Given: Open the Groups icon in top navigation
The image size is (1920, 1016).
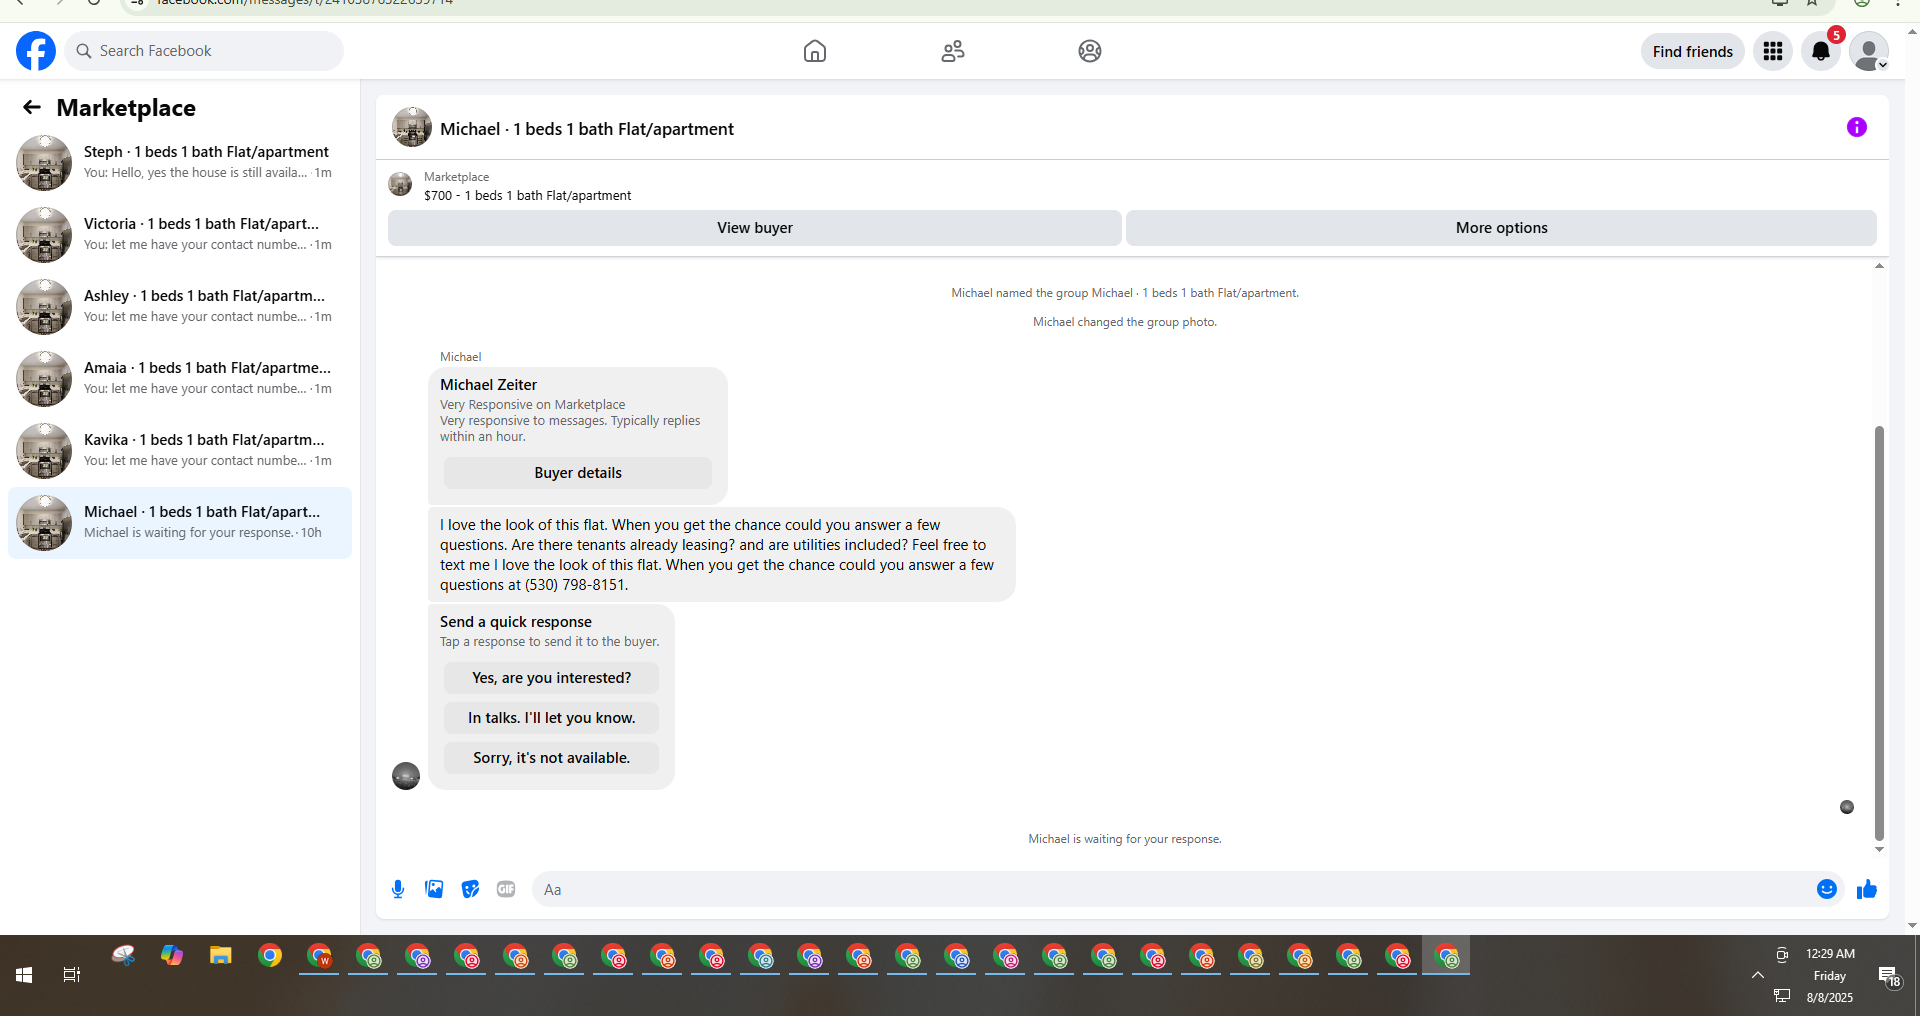Looking at the screenshot, I should (x=1090, y=51).
